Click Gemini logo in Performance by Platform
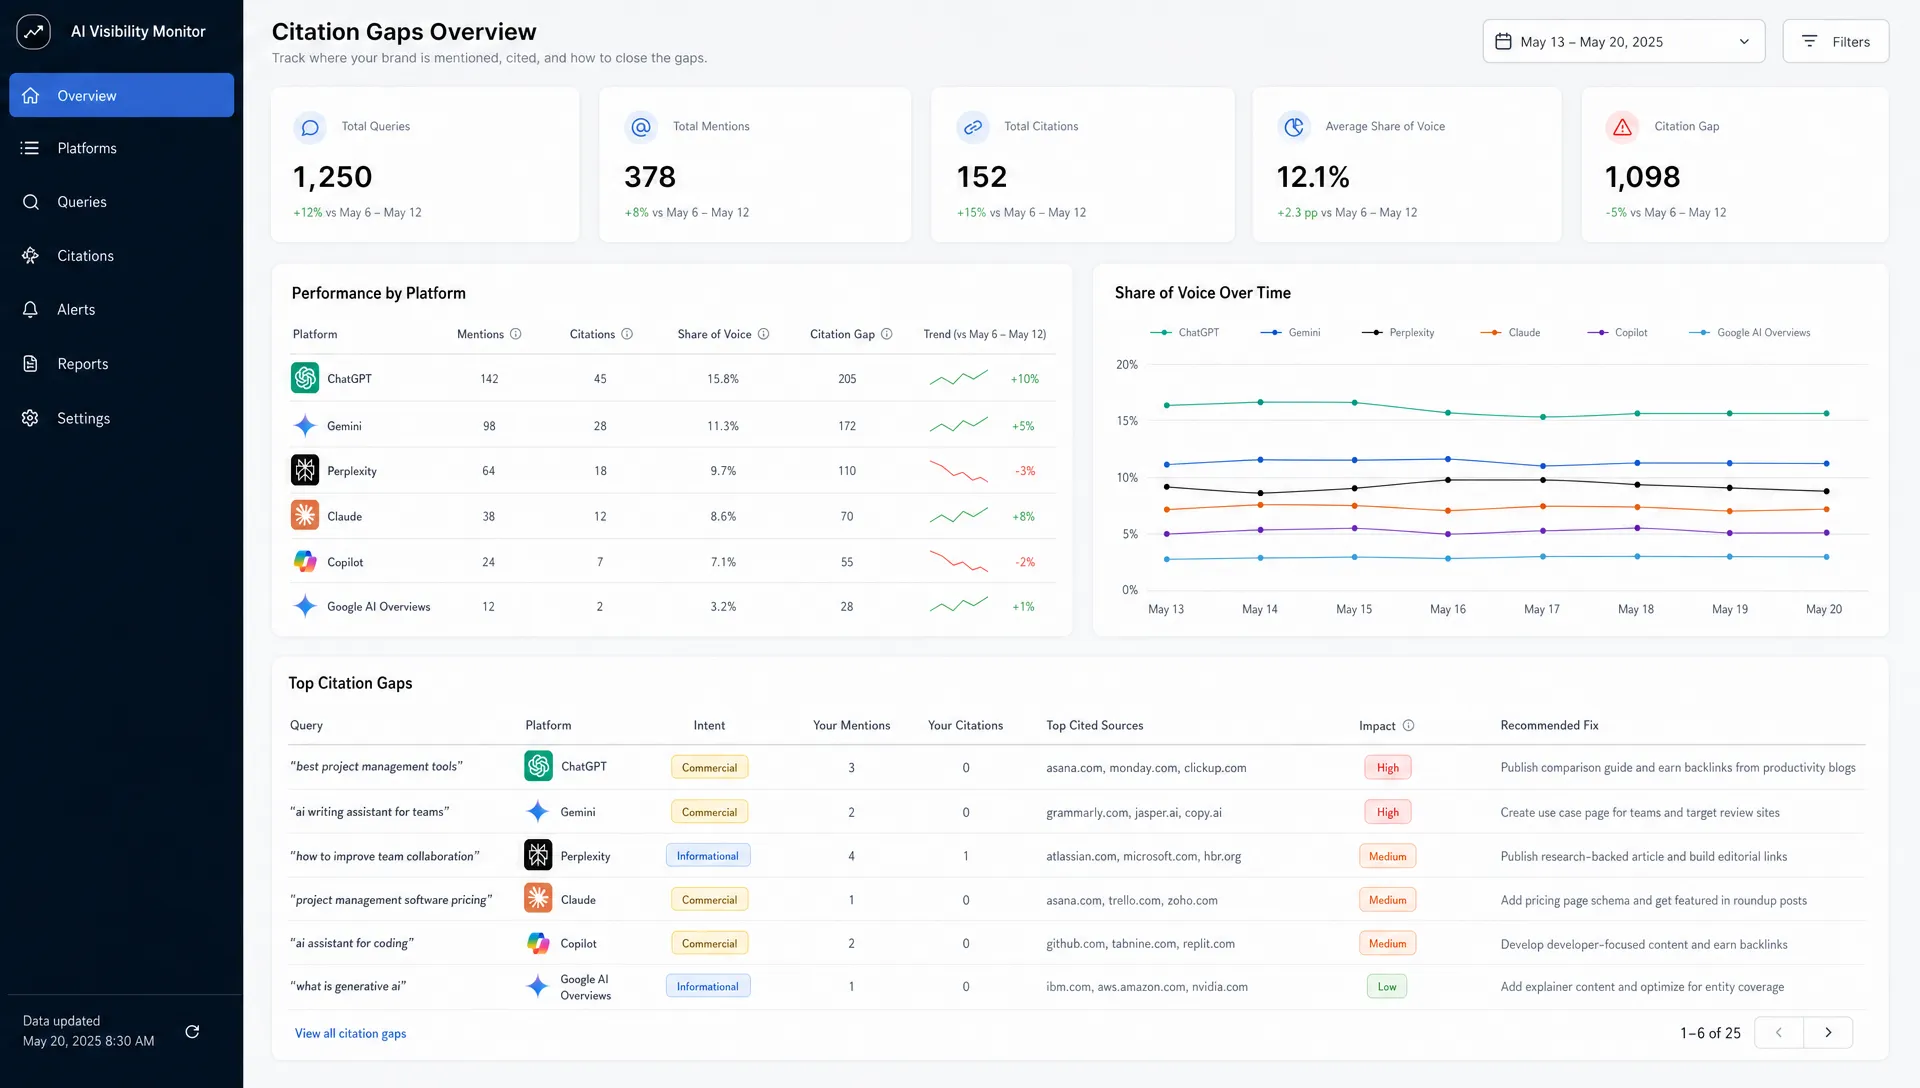The image size is (1920, 1088). tap(305, 425)
